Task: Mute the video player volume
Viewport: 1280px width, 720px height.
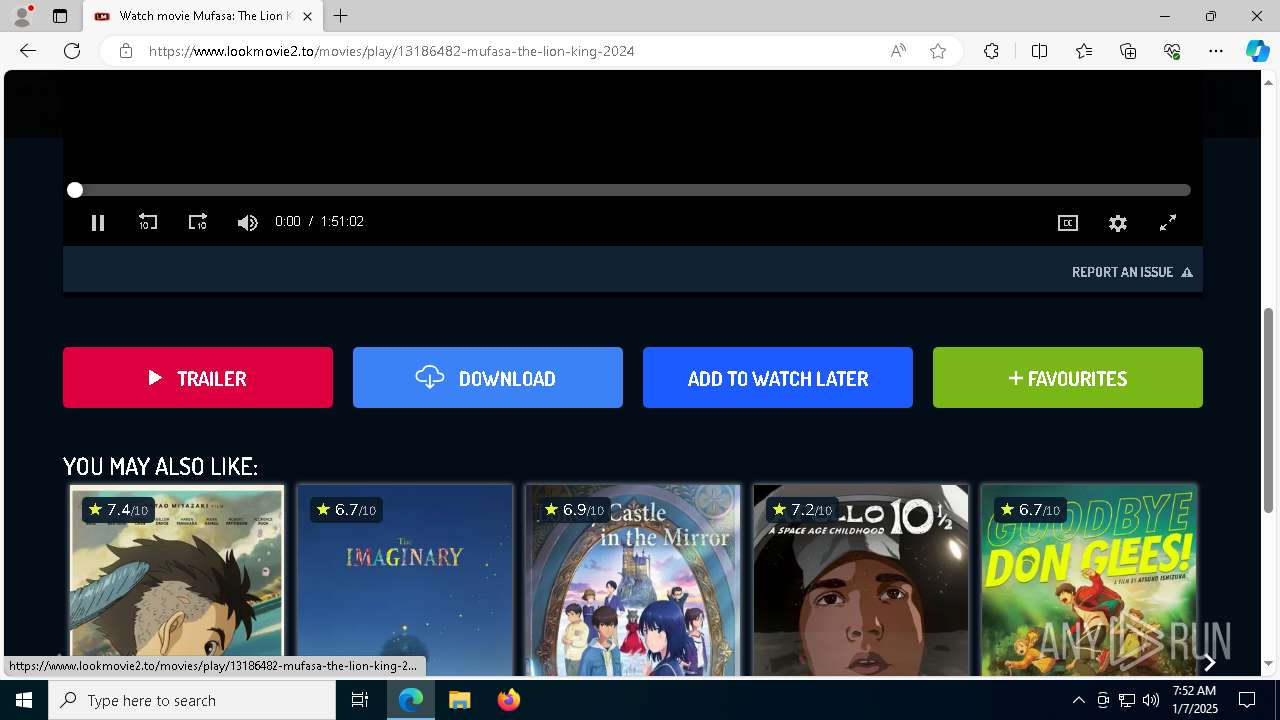Action: (x=247, y=222)
